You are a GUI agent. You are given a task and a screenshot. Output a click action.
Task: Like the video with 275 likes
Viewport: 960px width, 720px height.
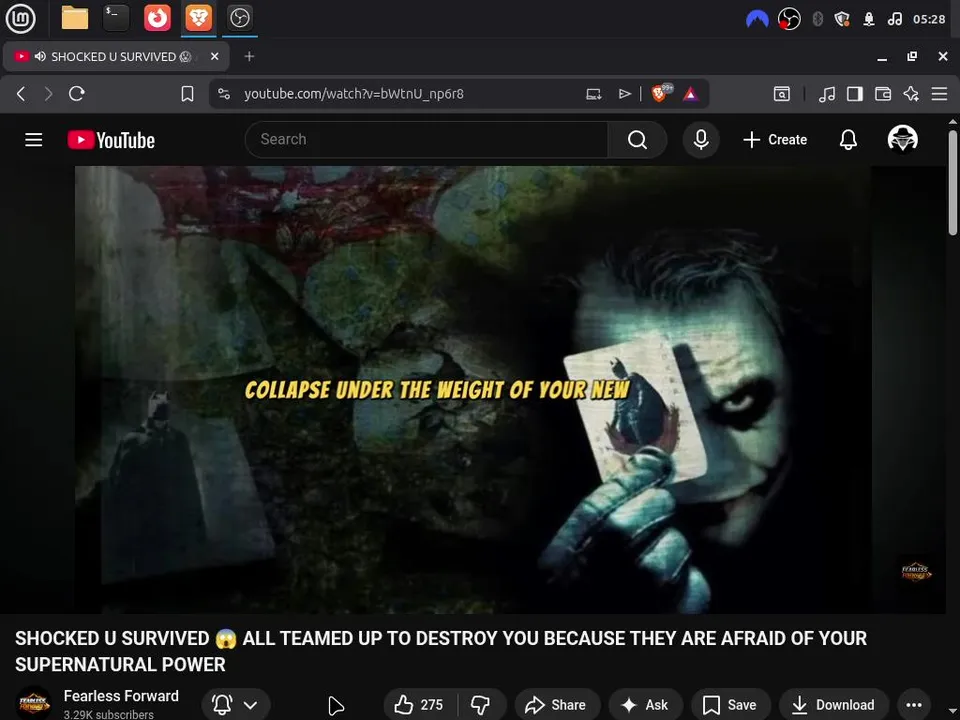tap(421, 705)
